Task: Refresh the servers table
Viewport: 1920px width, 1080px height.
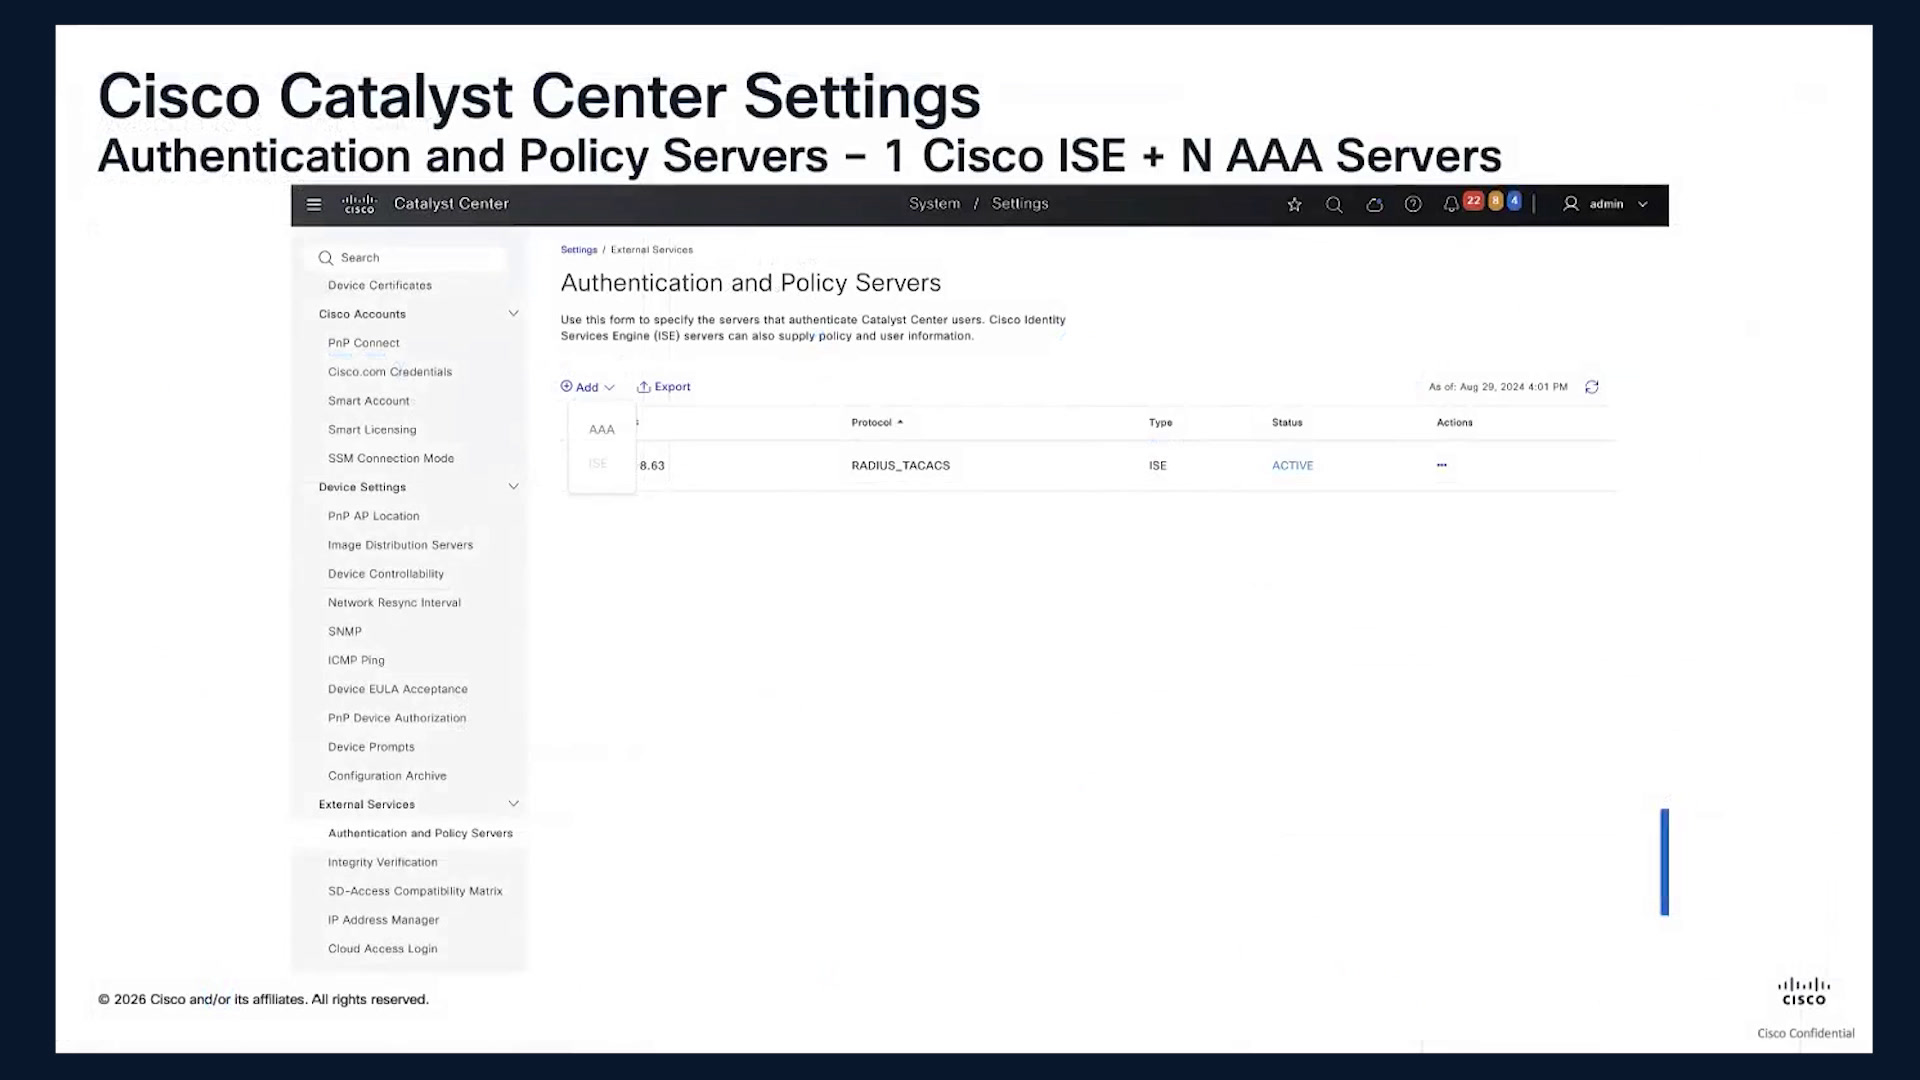Action: point(1592,387)
